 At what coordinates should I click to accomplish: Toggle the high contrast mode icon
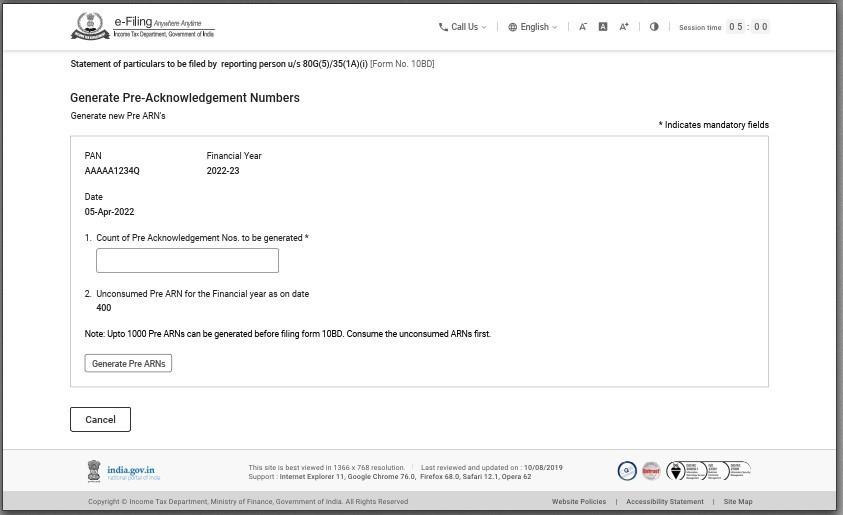point(654,27)
